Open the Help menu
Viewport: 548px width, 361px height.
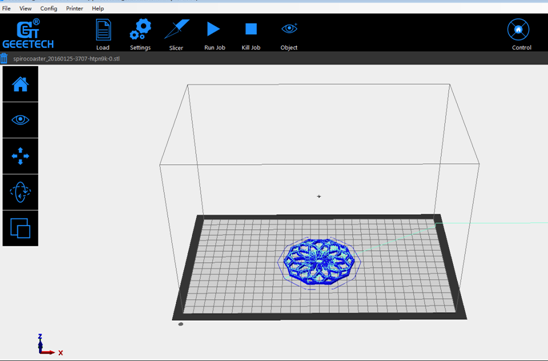pos(98,8)
